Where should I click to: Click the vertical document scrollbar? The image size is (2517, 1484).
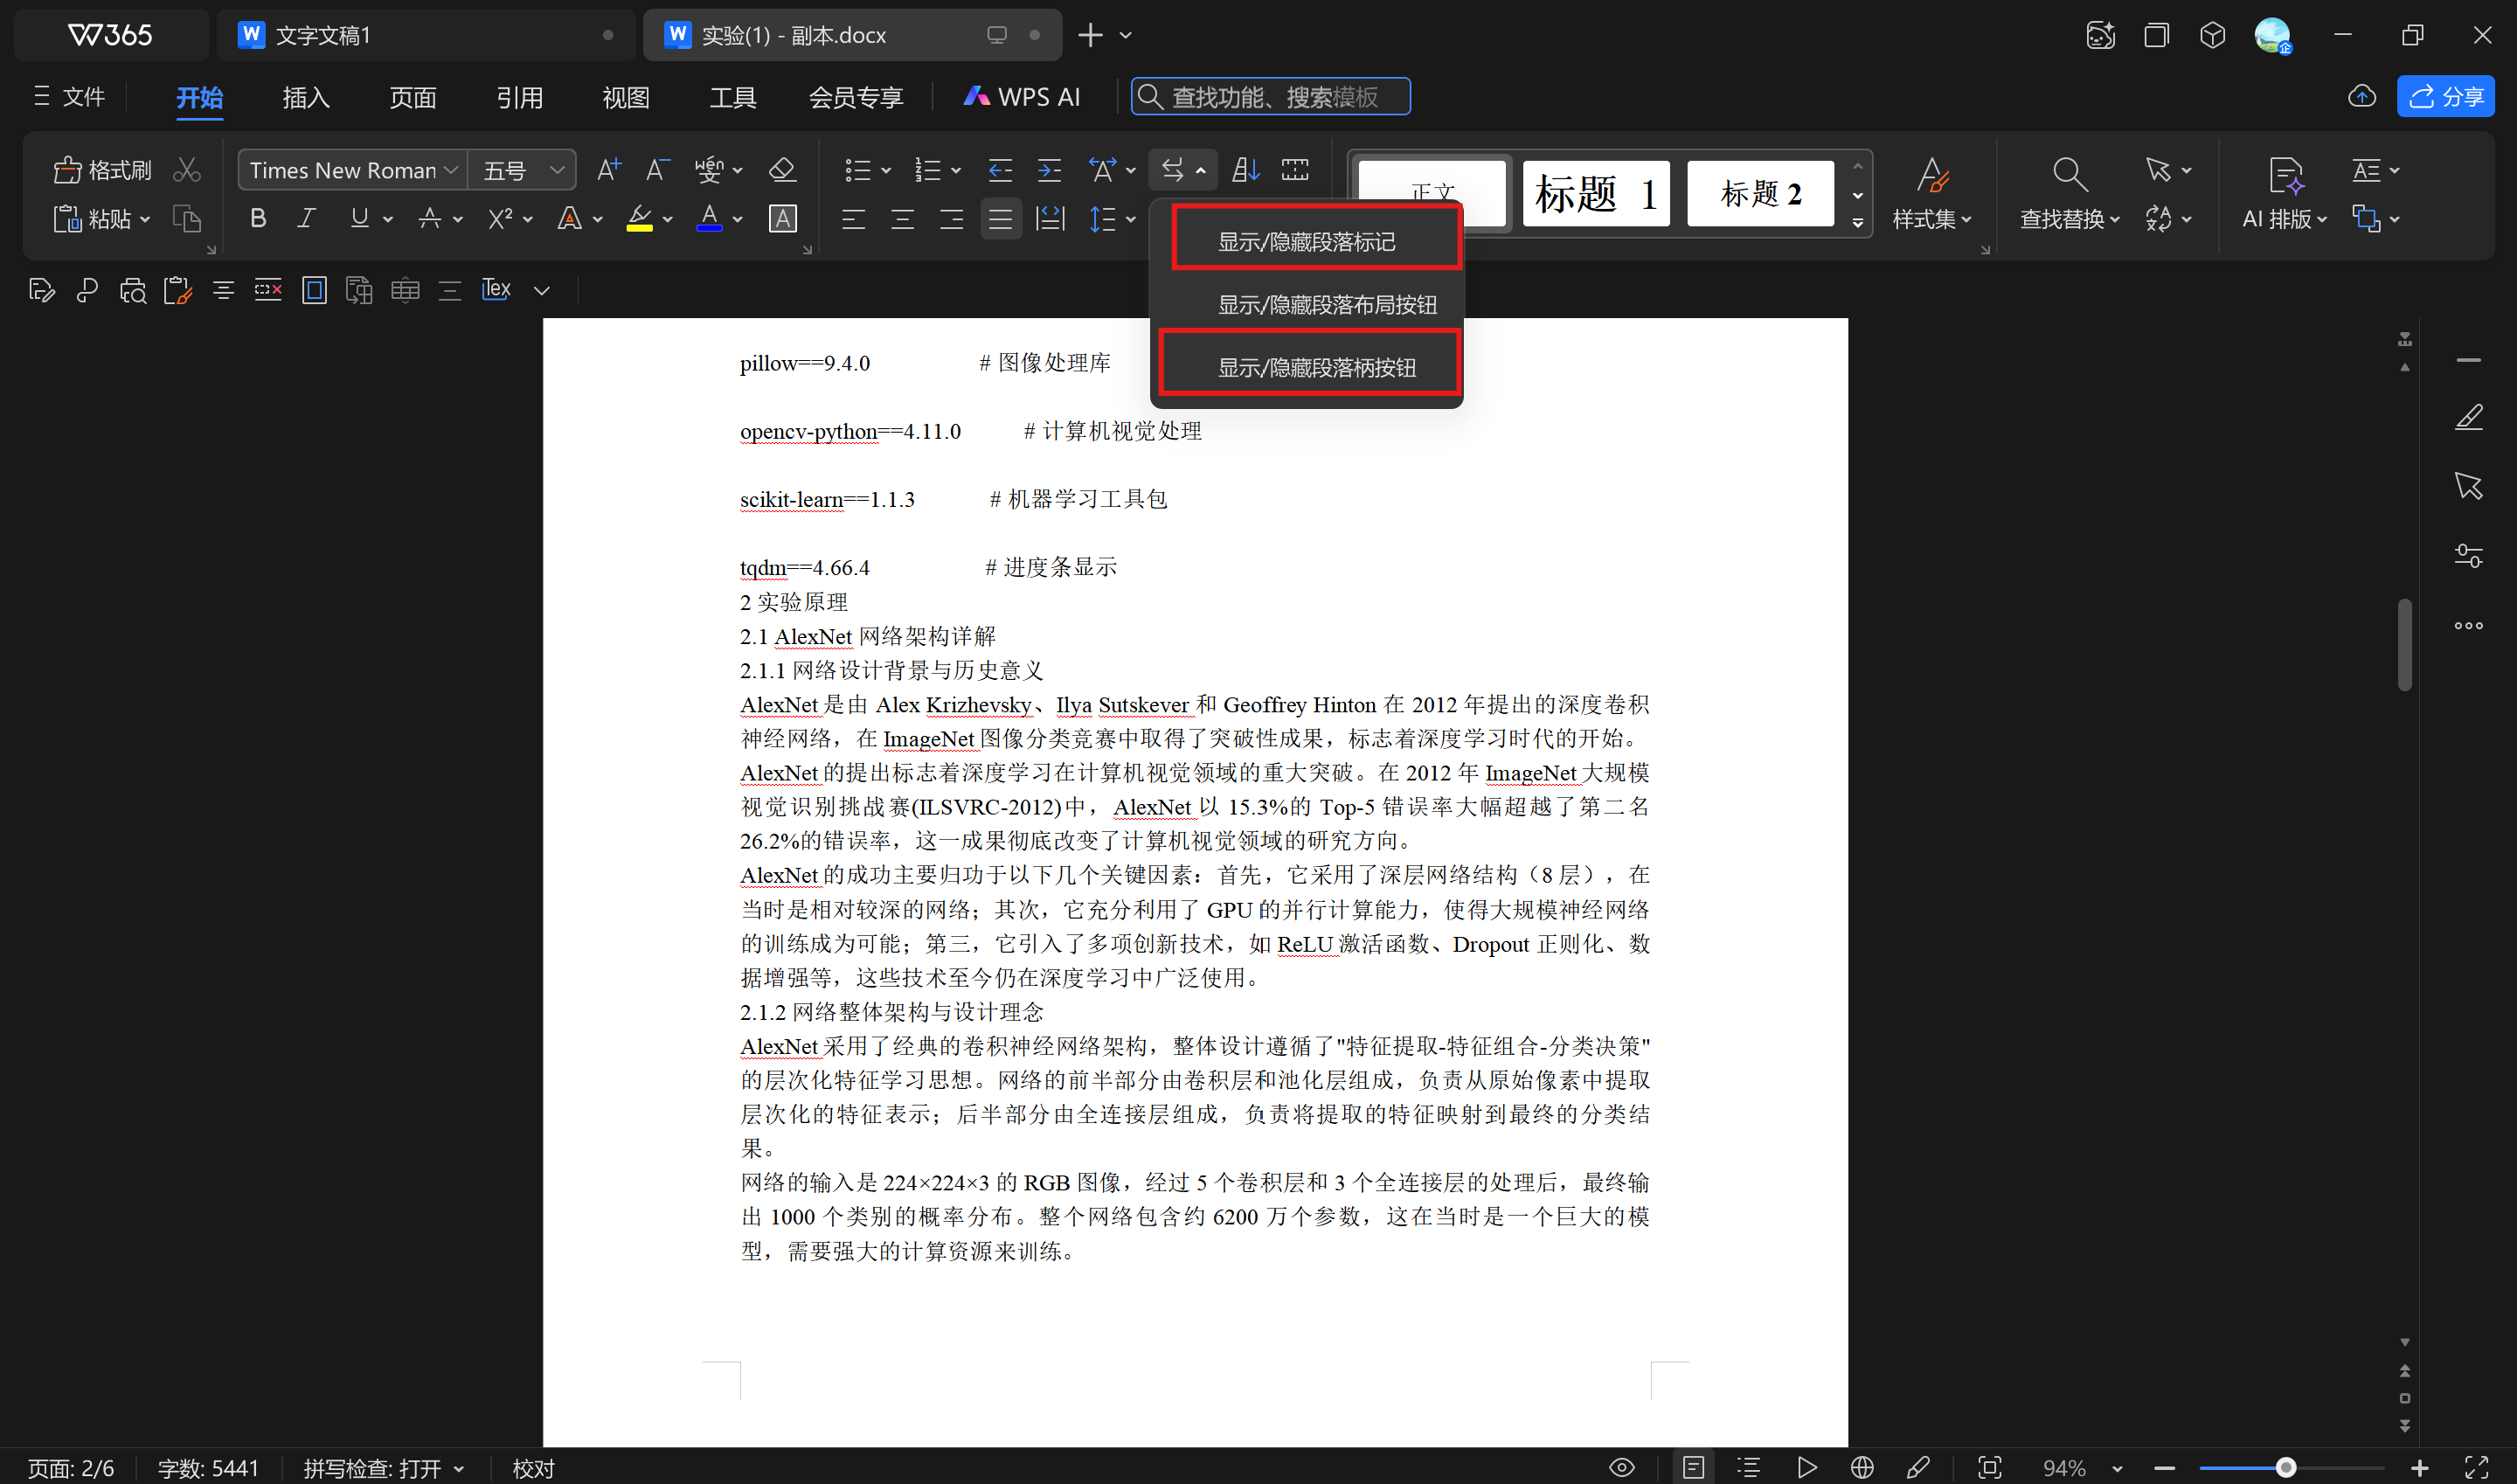point(2404,645)
